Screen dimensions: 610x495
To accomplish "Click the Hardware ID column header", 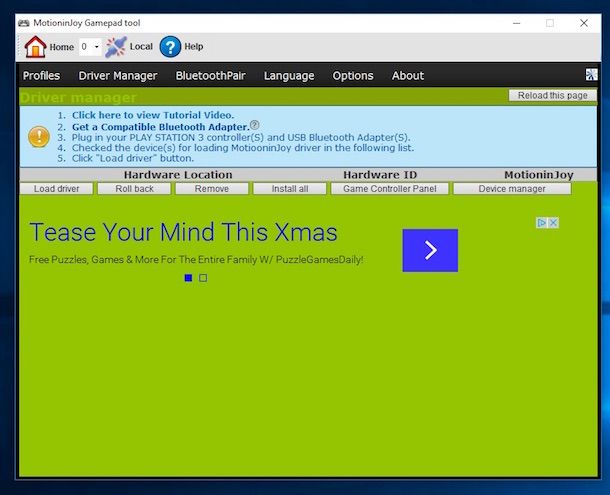I will [x=380, y=175].
